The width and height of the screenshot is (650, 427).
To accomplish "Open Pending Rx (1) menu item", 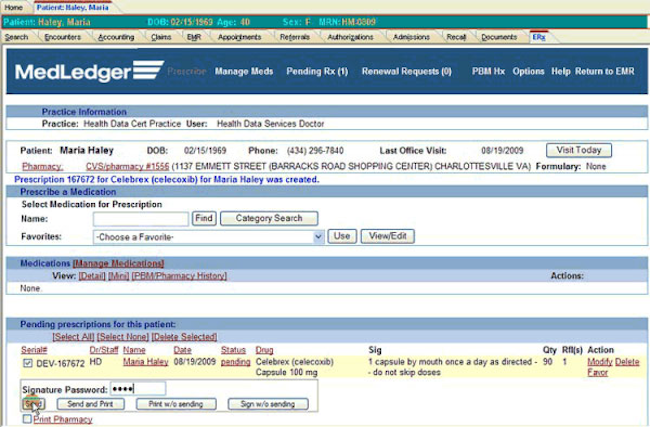I will tap(317, 72).
